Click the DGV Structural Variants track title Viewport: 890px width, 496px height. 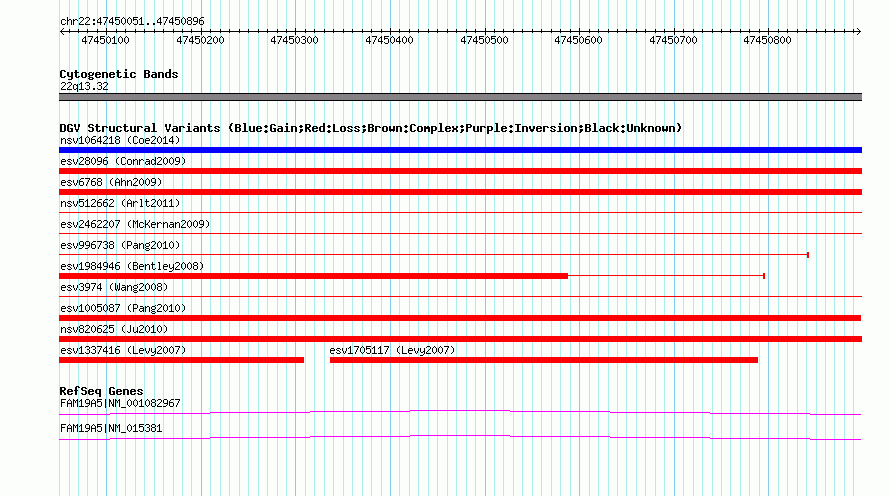point(370,128)
